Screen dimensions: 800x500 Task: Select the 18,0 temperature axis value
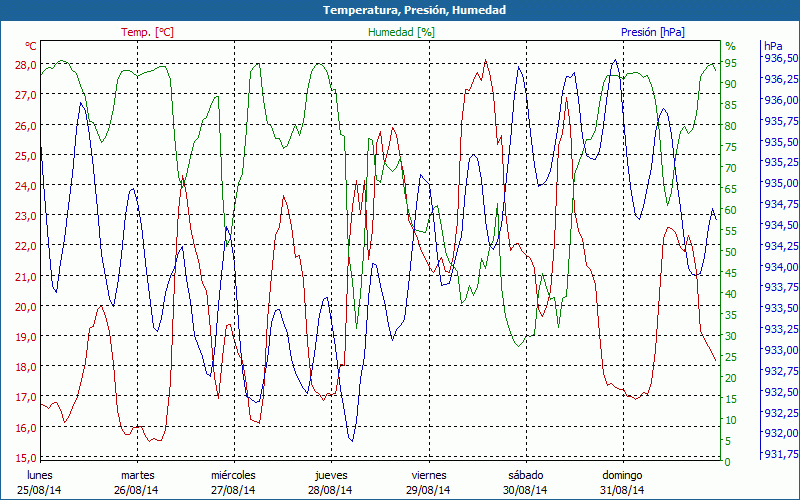[26, 367]
